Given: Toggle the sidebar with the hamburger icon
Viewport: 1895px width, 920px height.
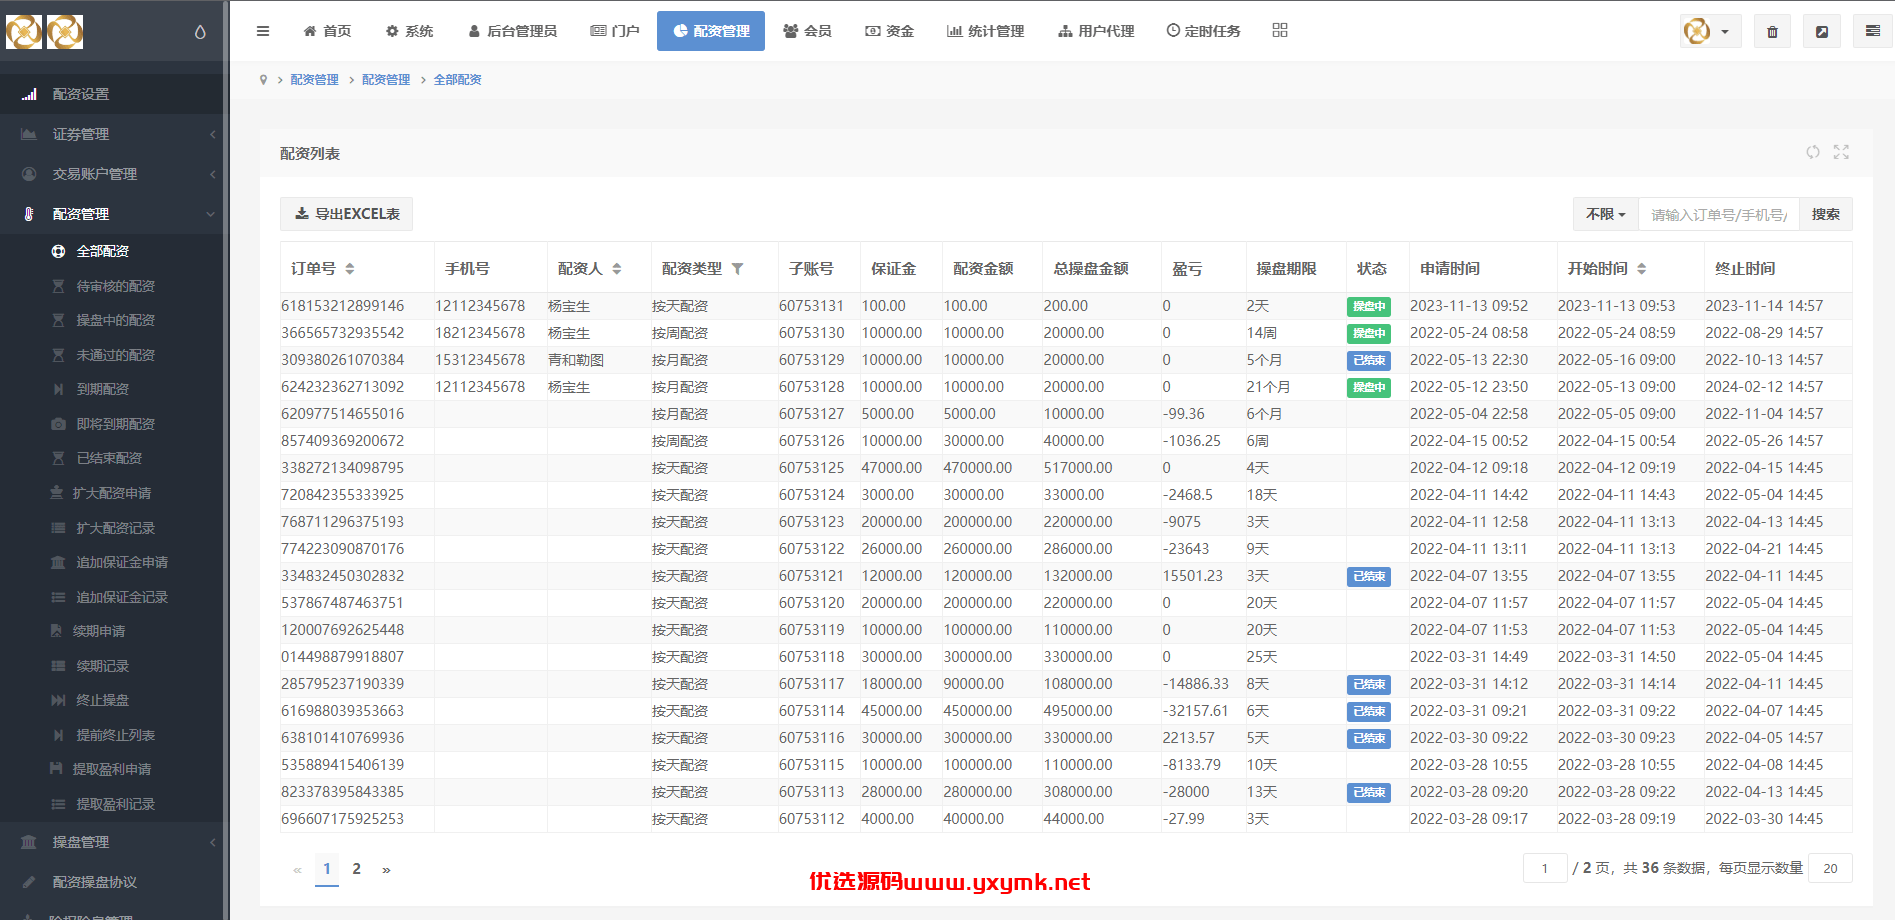Looking at the screenshot, I should click(263, 31).
